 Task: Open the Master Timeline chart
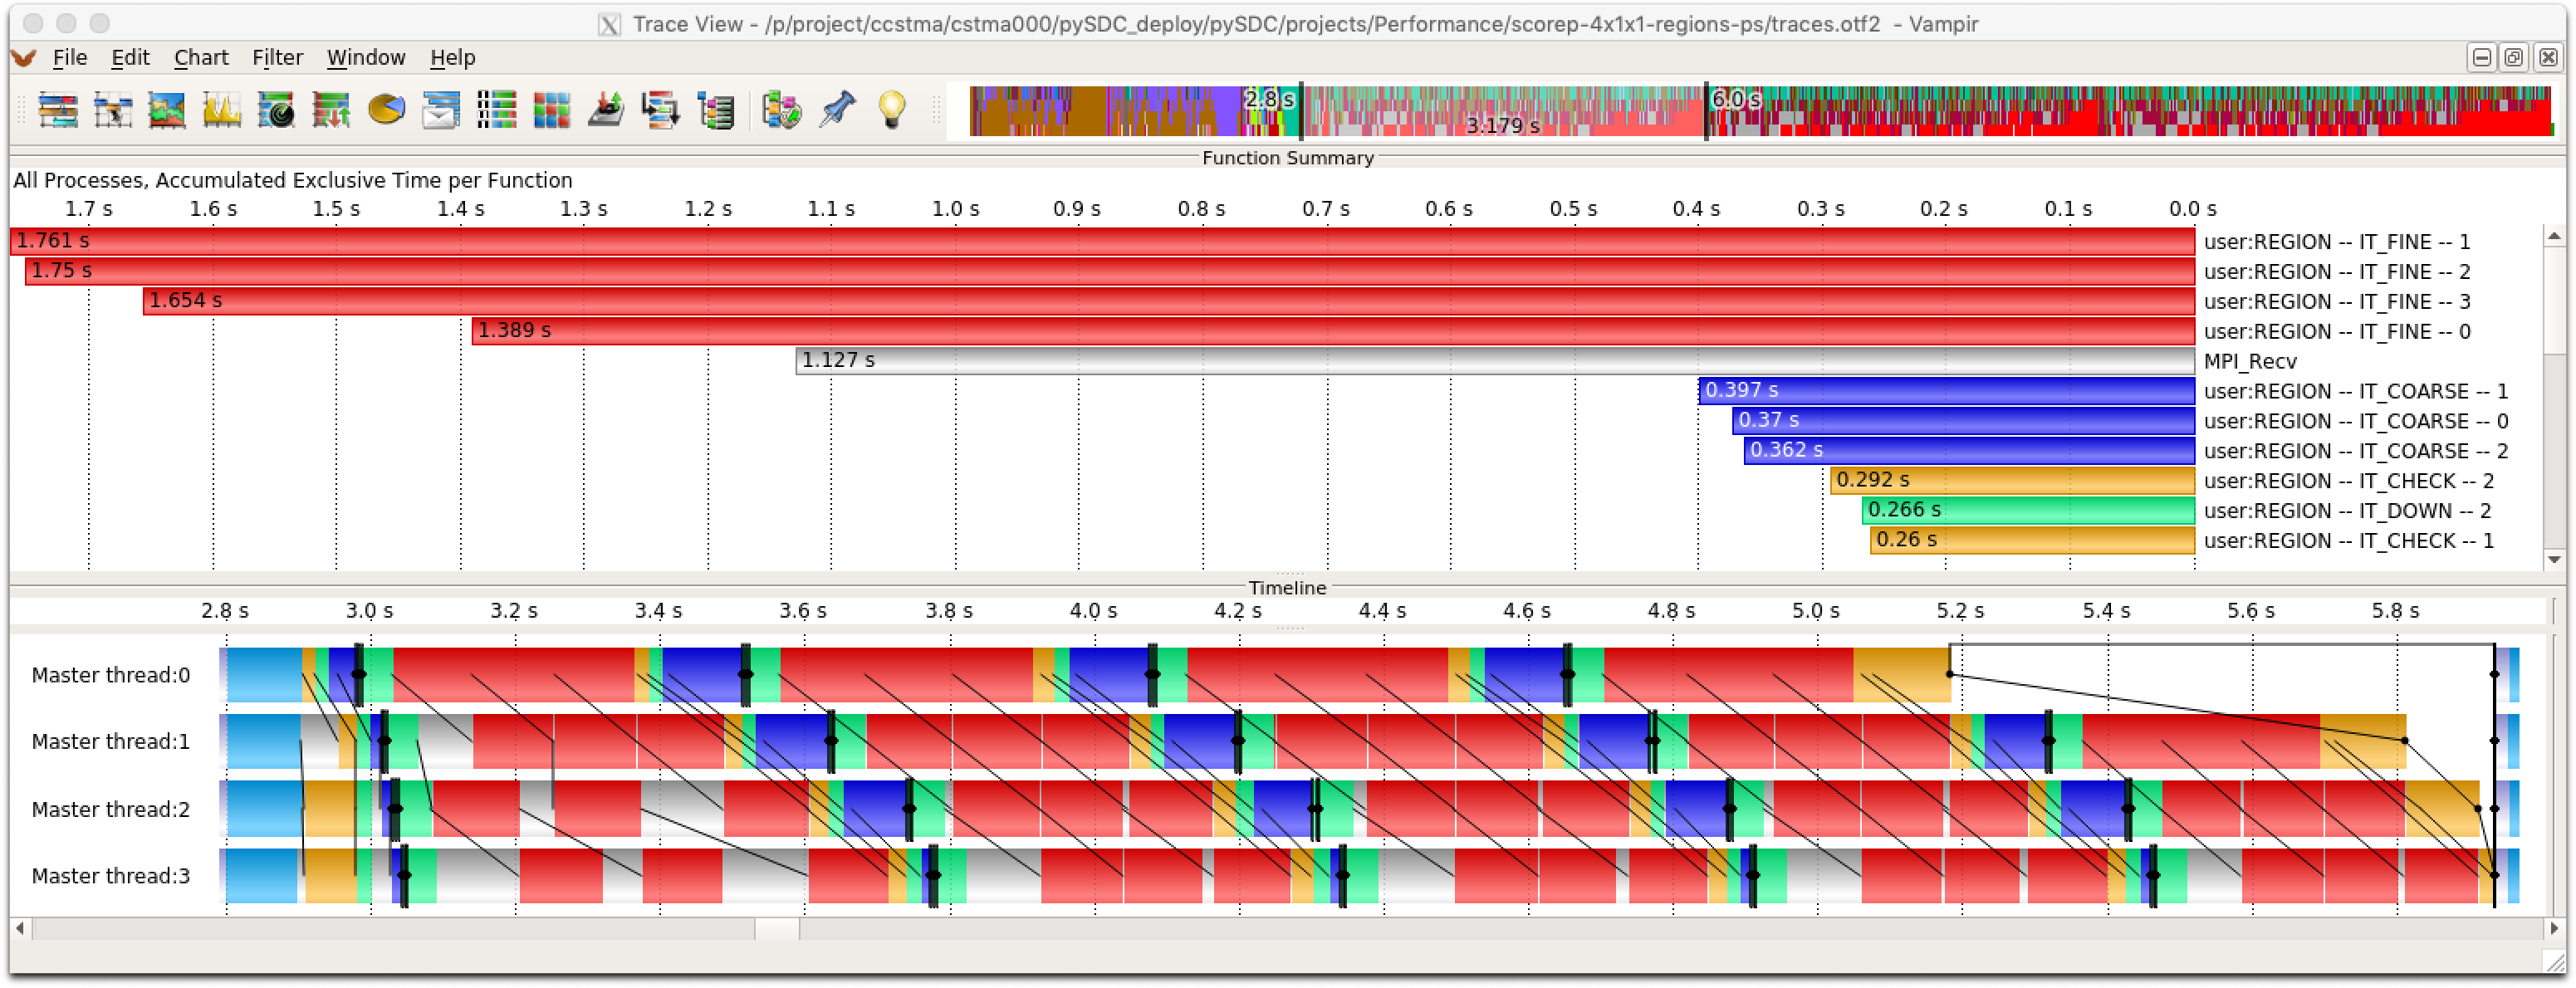[x=58, y=109]
